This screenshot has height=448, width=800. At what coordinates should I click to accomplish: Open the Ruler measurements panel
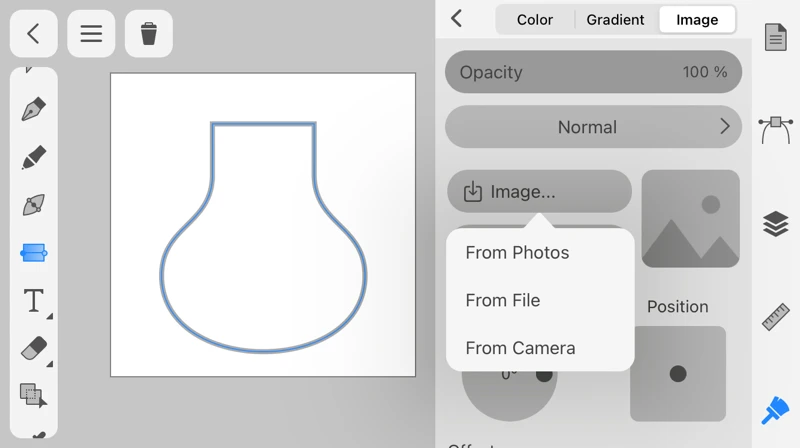pyautogui.click(x=776, y=317)
